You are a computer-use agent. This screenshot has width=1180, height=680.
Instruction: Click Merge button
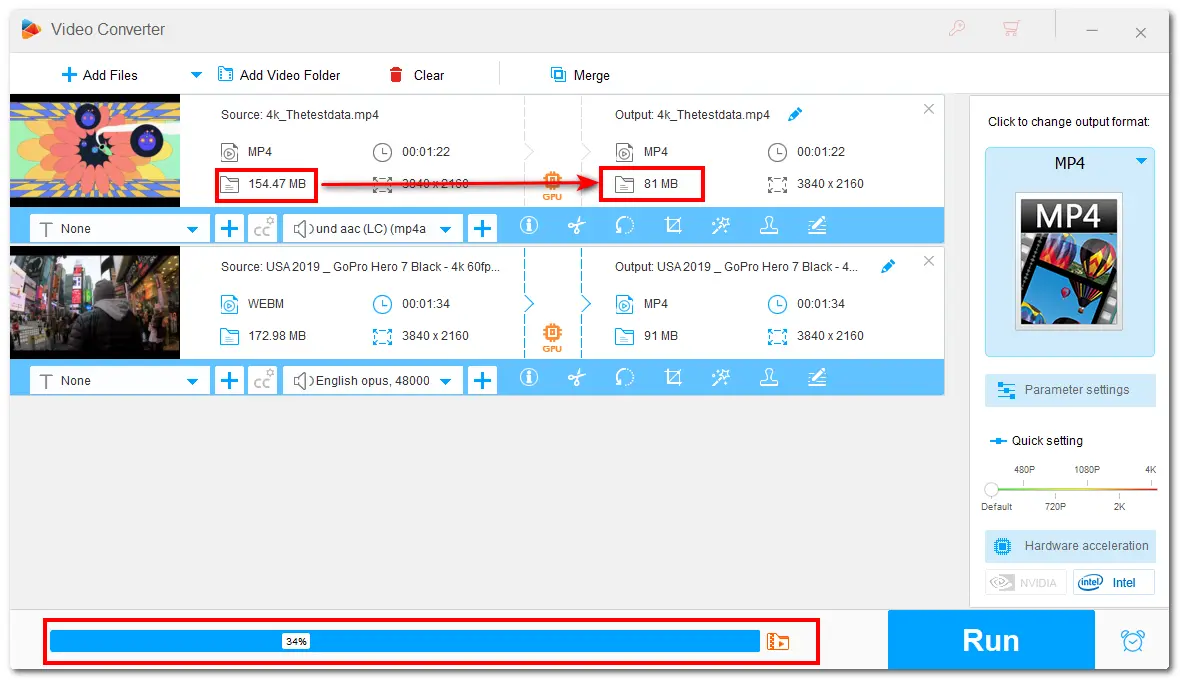click(x=580, y=75)
